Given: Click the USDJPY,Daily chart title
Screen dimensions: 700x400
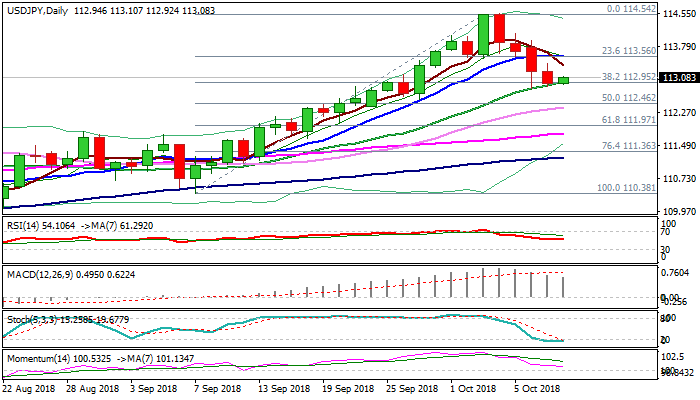Looking at the screenshot, I should click(x=36, y=7).
